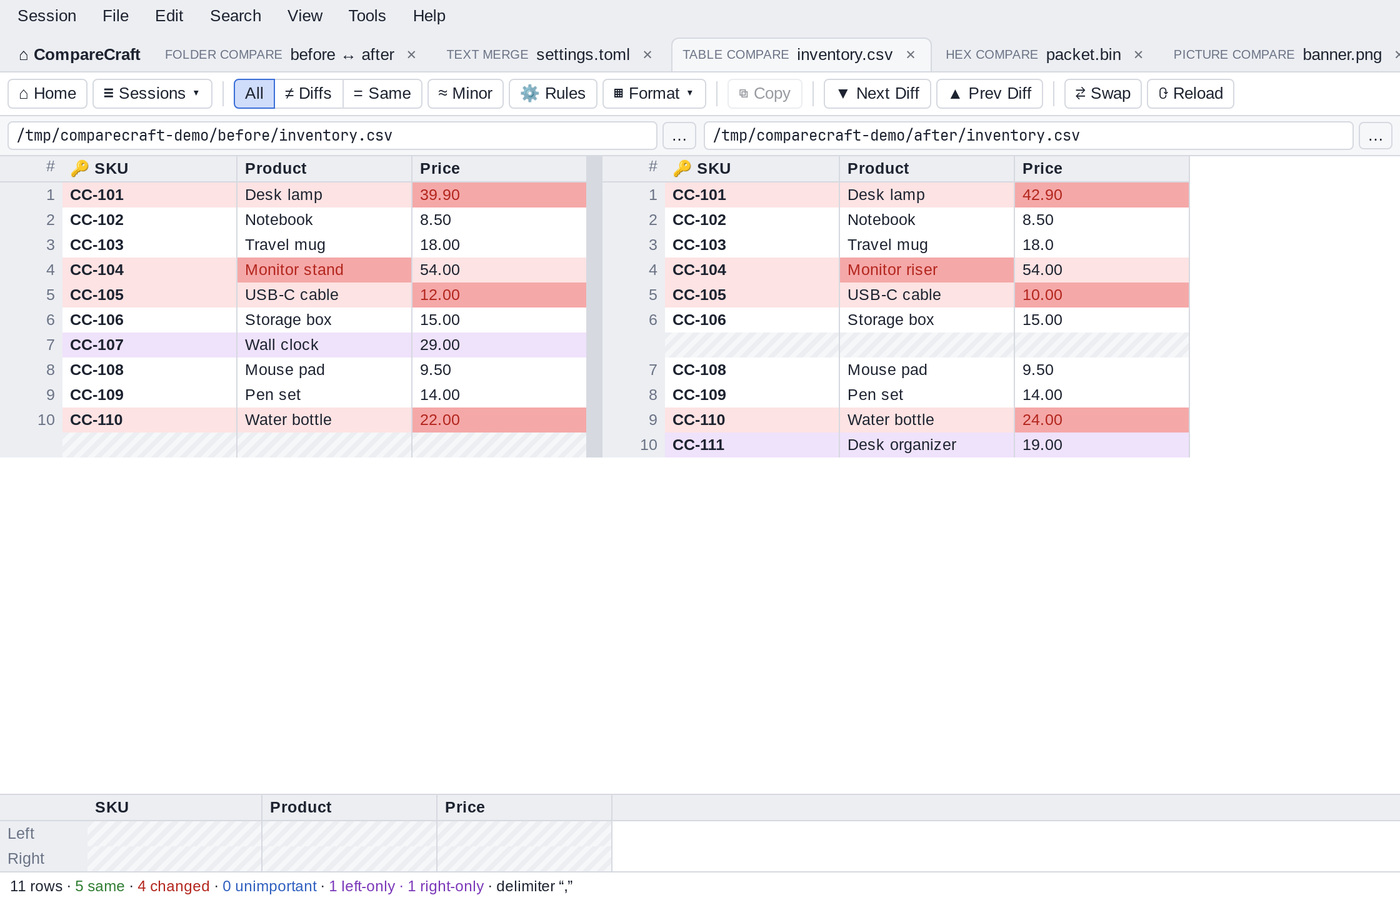Browse for left file with ellipsis button
The height and width of the screenshot is (900, 1400).
pyautogui.click(x=679, y=136)
